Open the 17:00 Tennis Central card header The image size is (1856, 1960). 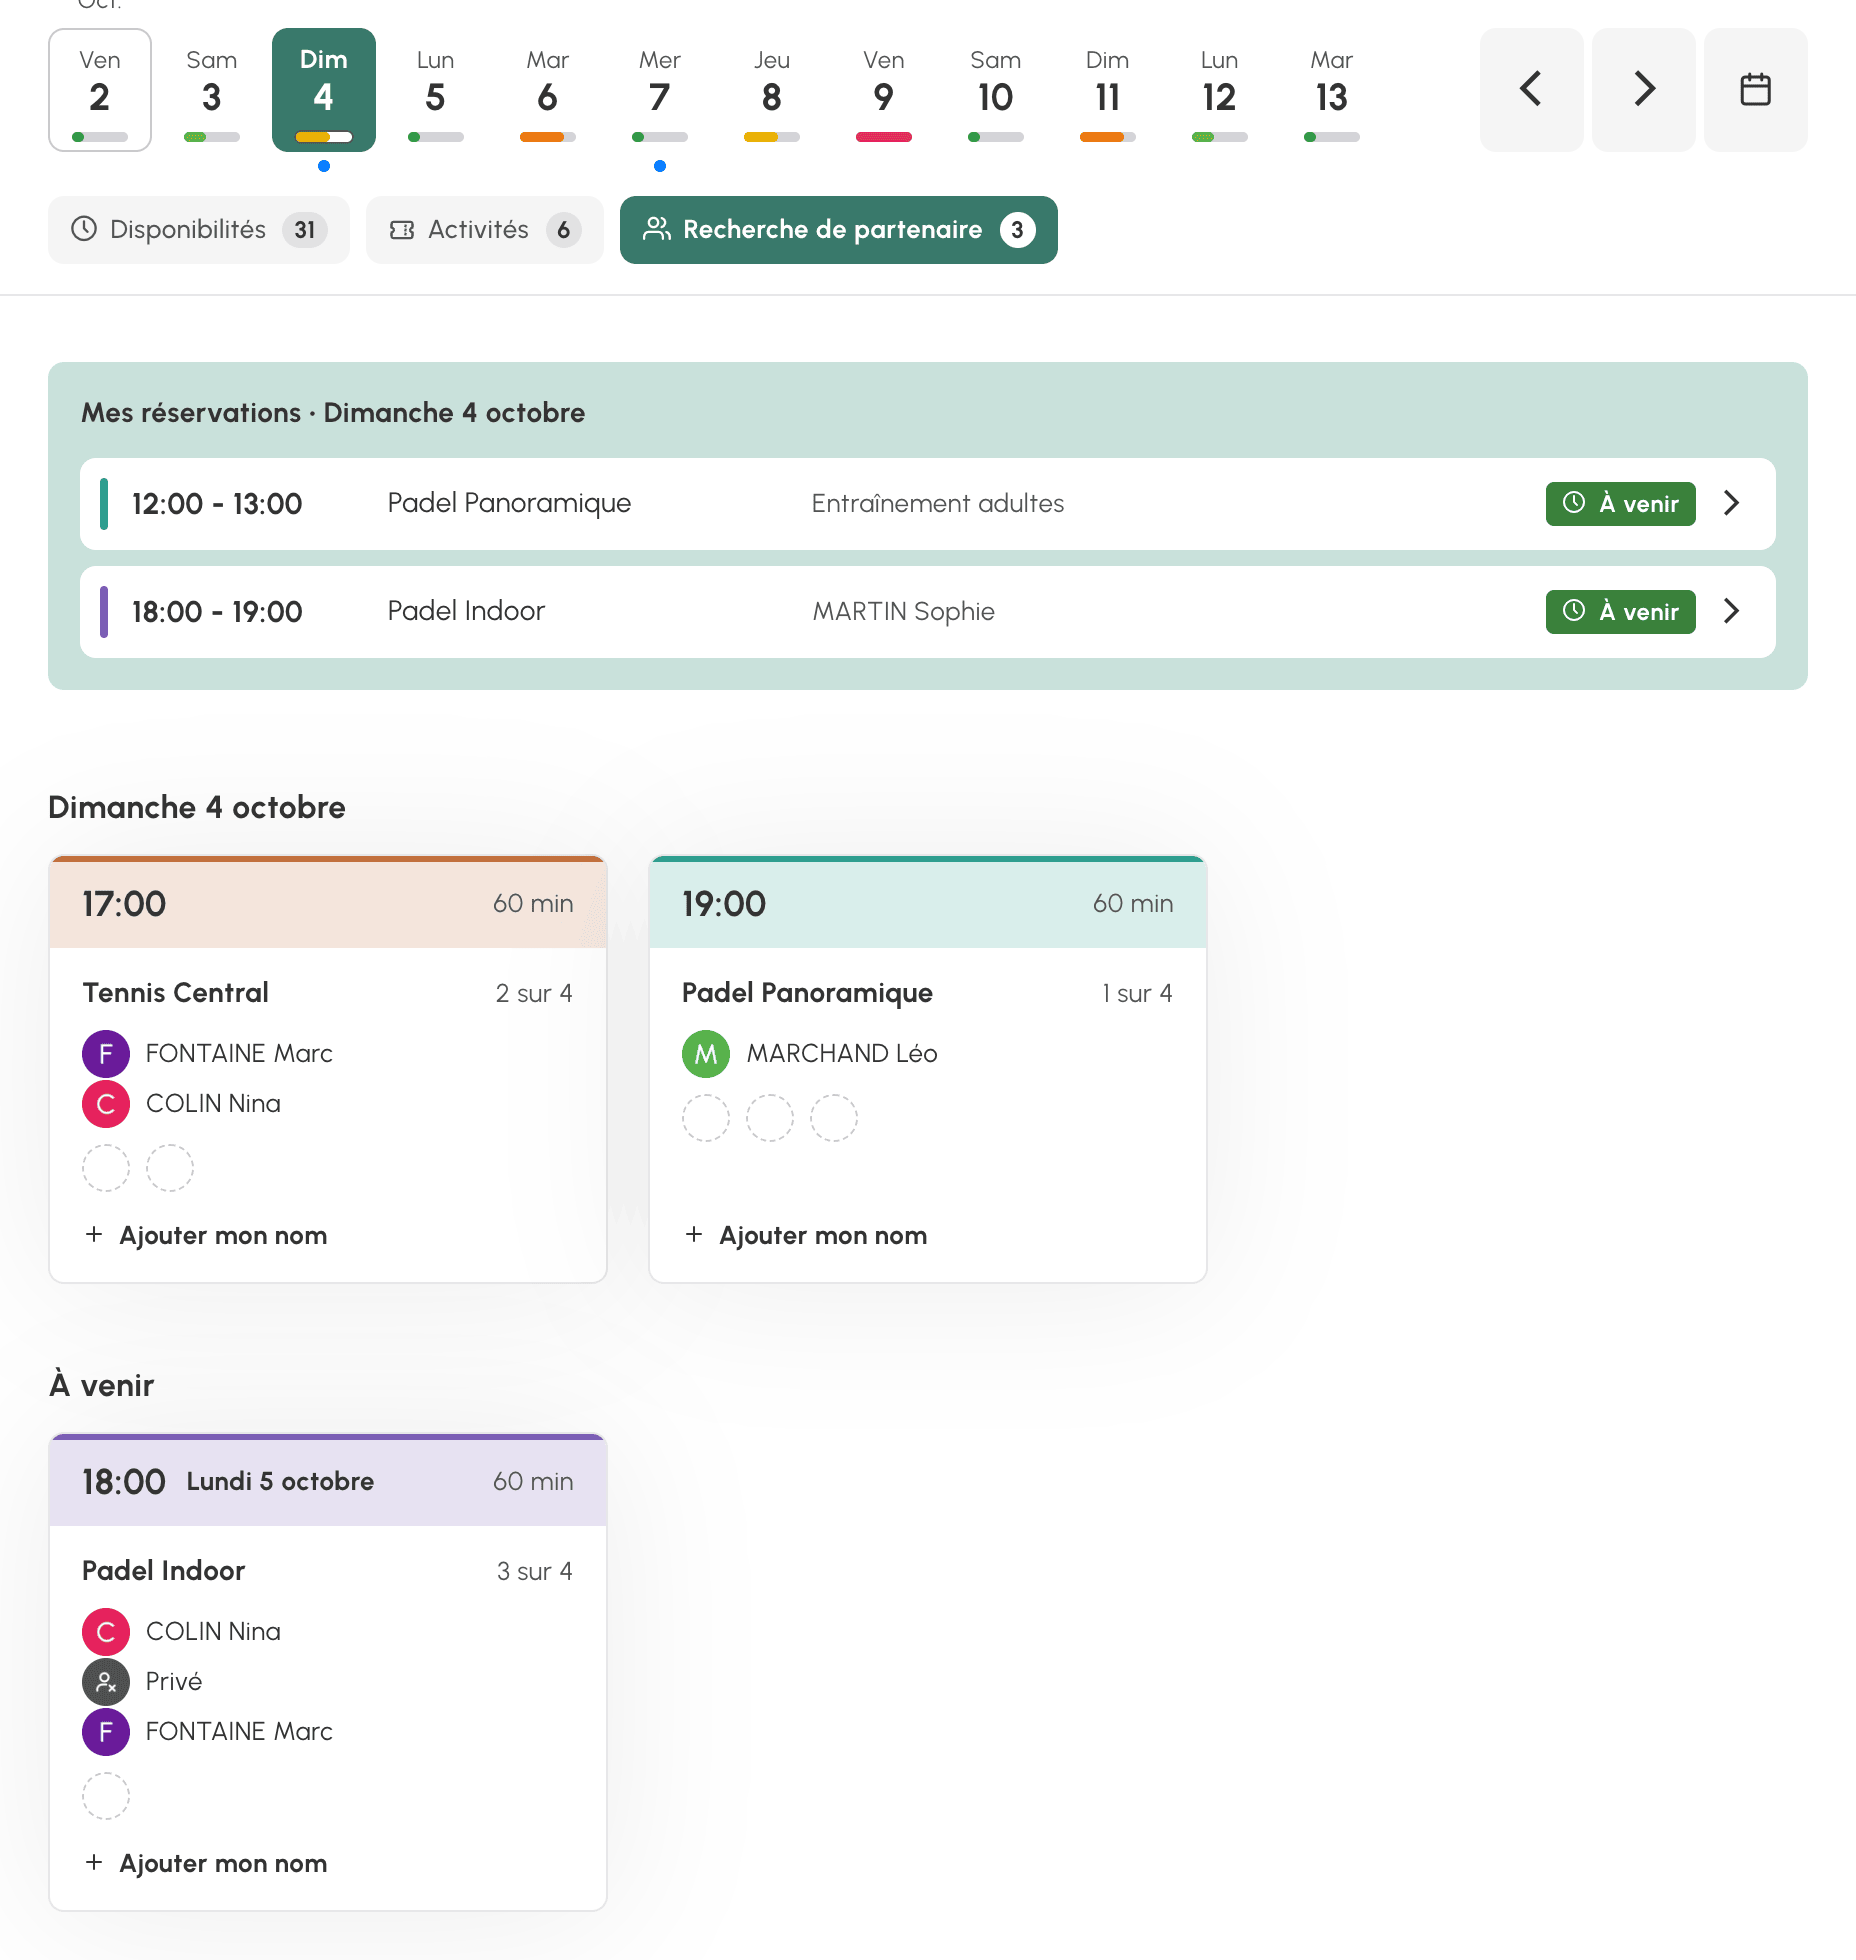click(328, 903)
